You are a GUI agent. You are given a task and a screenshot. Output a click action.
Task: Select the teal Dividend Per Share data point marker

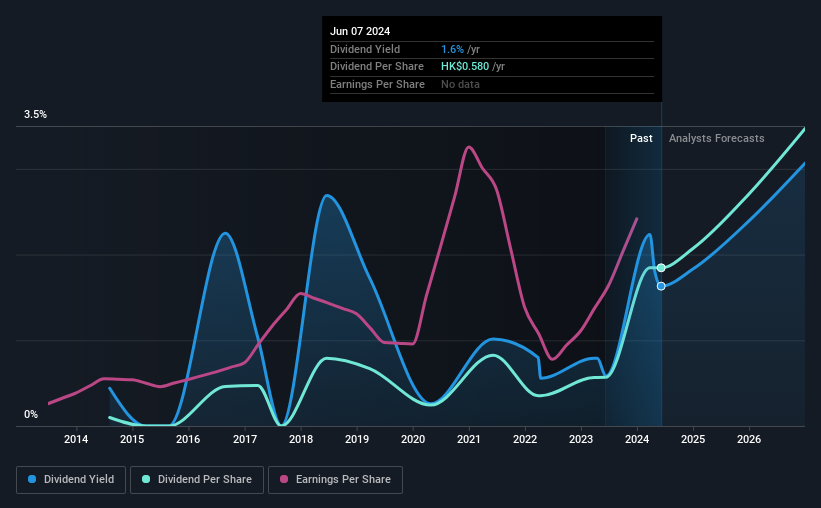click(661, 268)
